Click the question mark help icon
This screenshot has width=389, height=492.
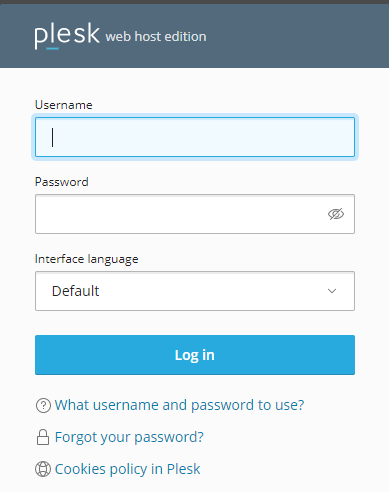(43, 406)
